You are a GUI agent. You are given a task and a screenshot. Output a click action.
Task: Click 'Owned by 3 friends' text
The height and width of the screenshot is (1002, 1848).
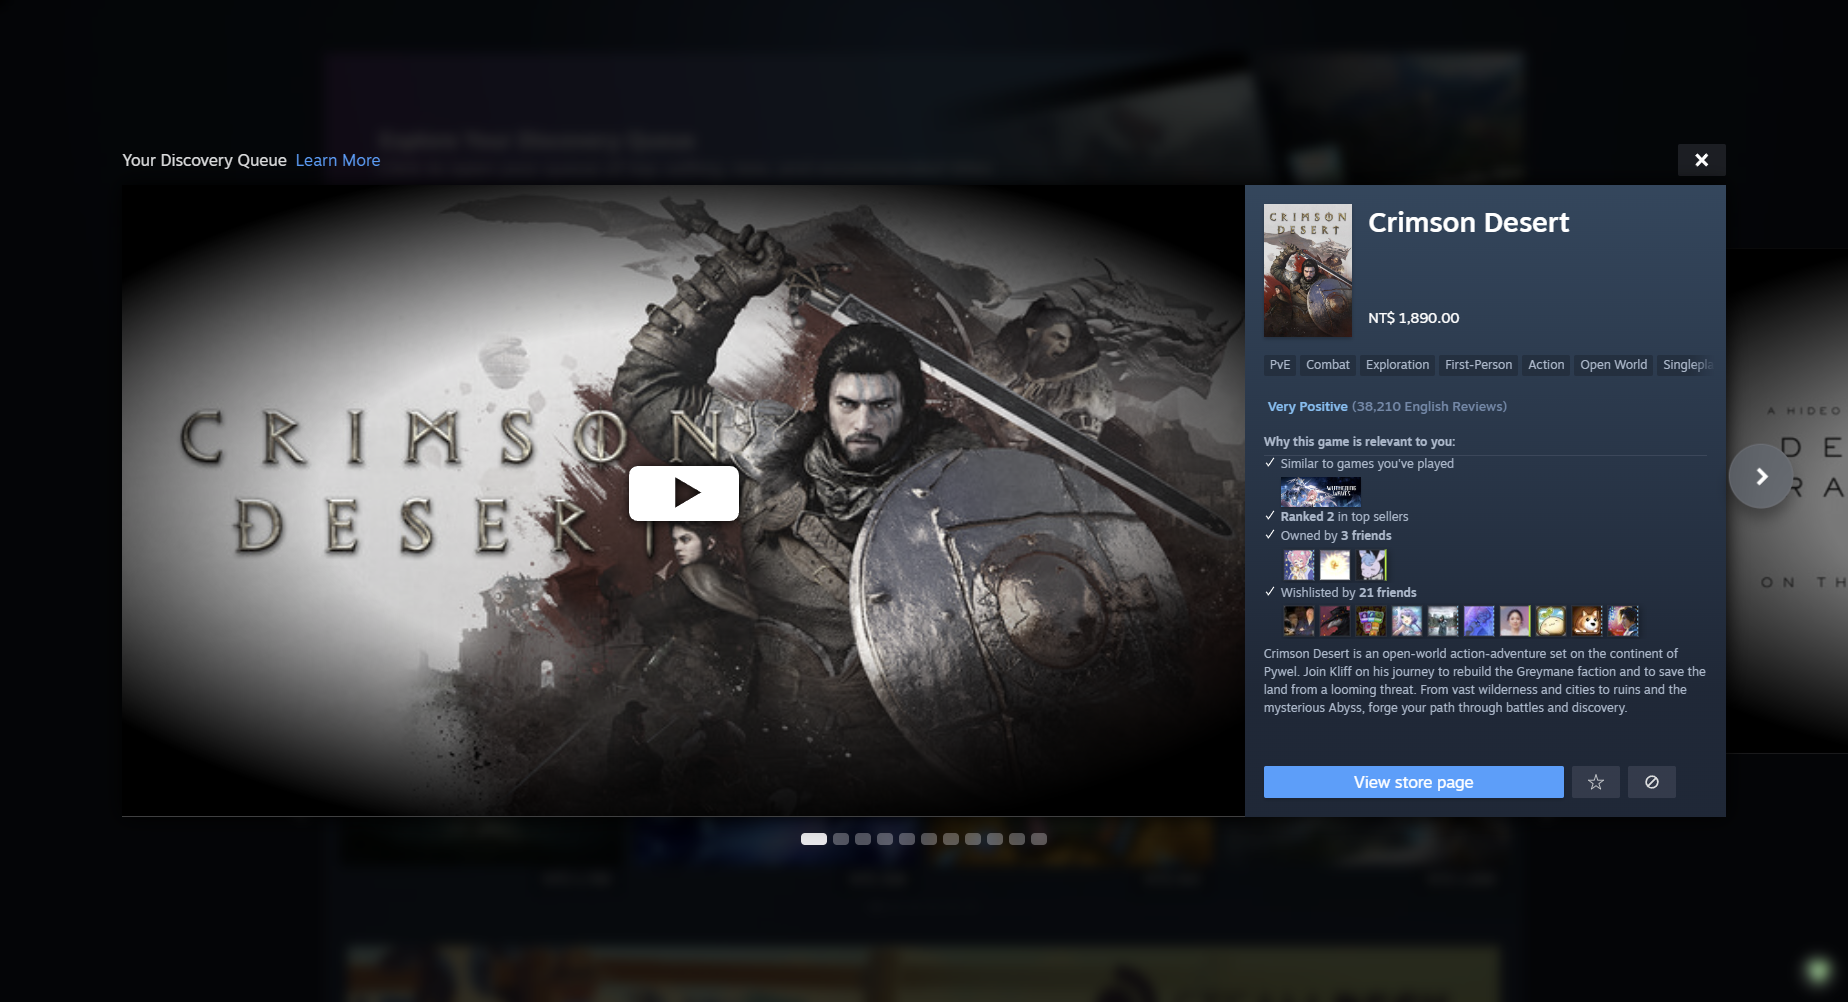pos(1336,536)
